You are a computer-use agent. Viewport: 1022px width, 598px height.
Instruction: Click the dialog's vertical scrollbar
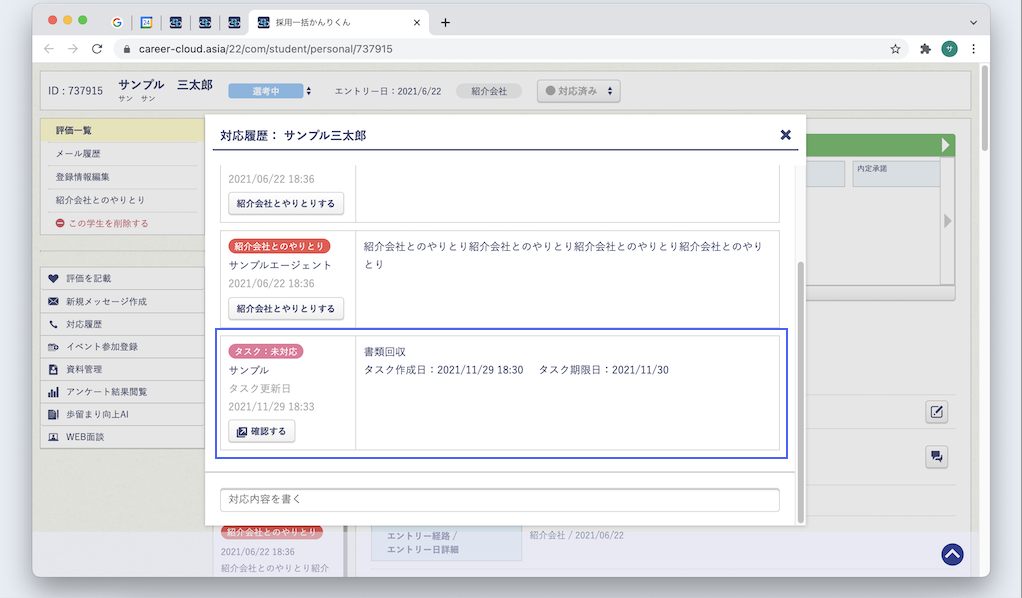pyautogui.click(x=799, y=390)
